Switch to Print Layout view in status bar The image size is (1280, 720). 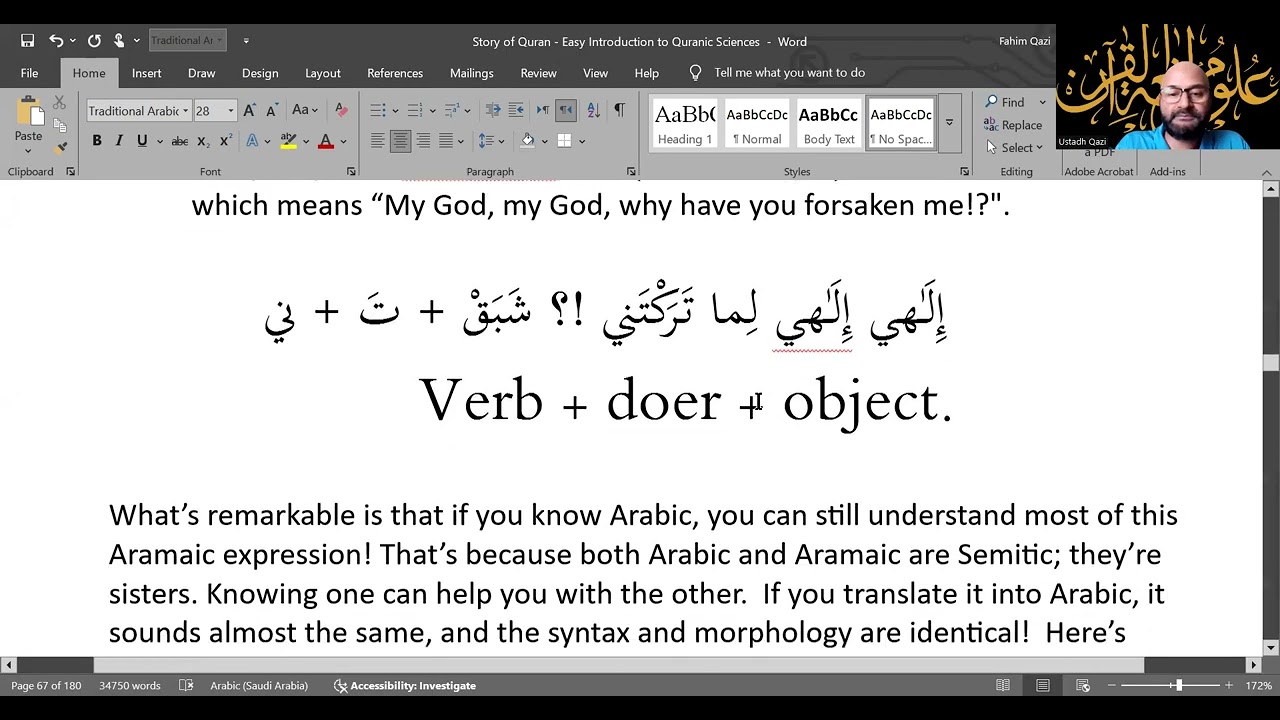point(1042,685)
